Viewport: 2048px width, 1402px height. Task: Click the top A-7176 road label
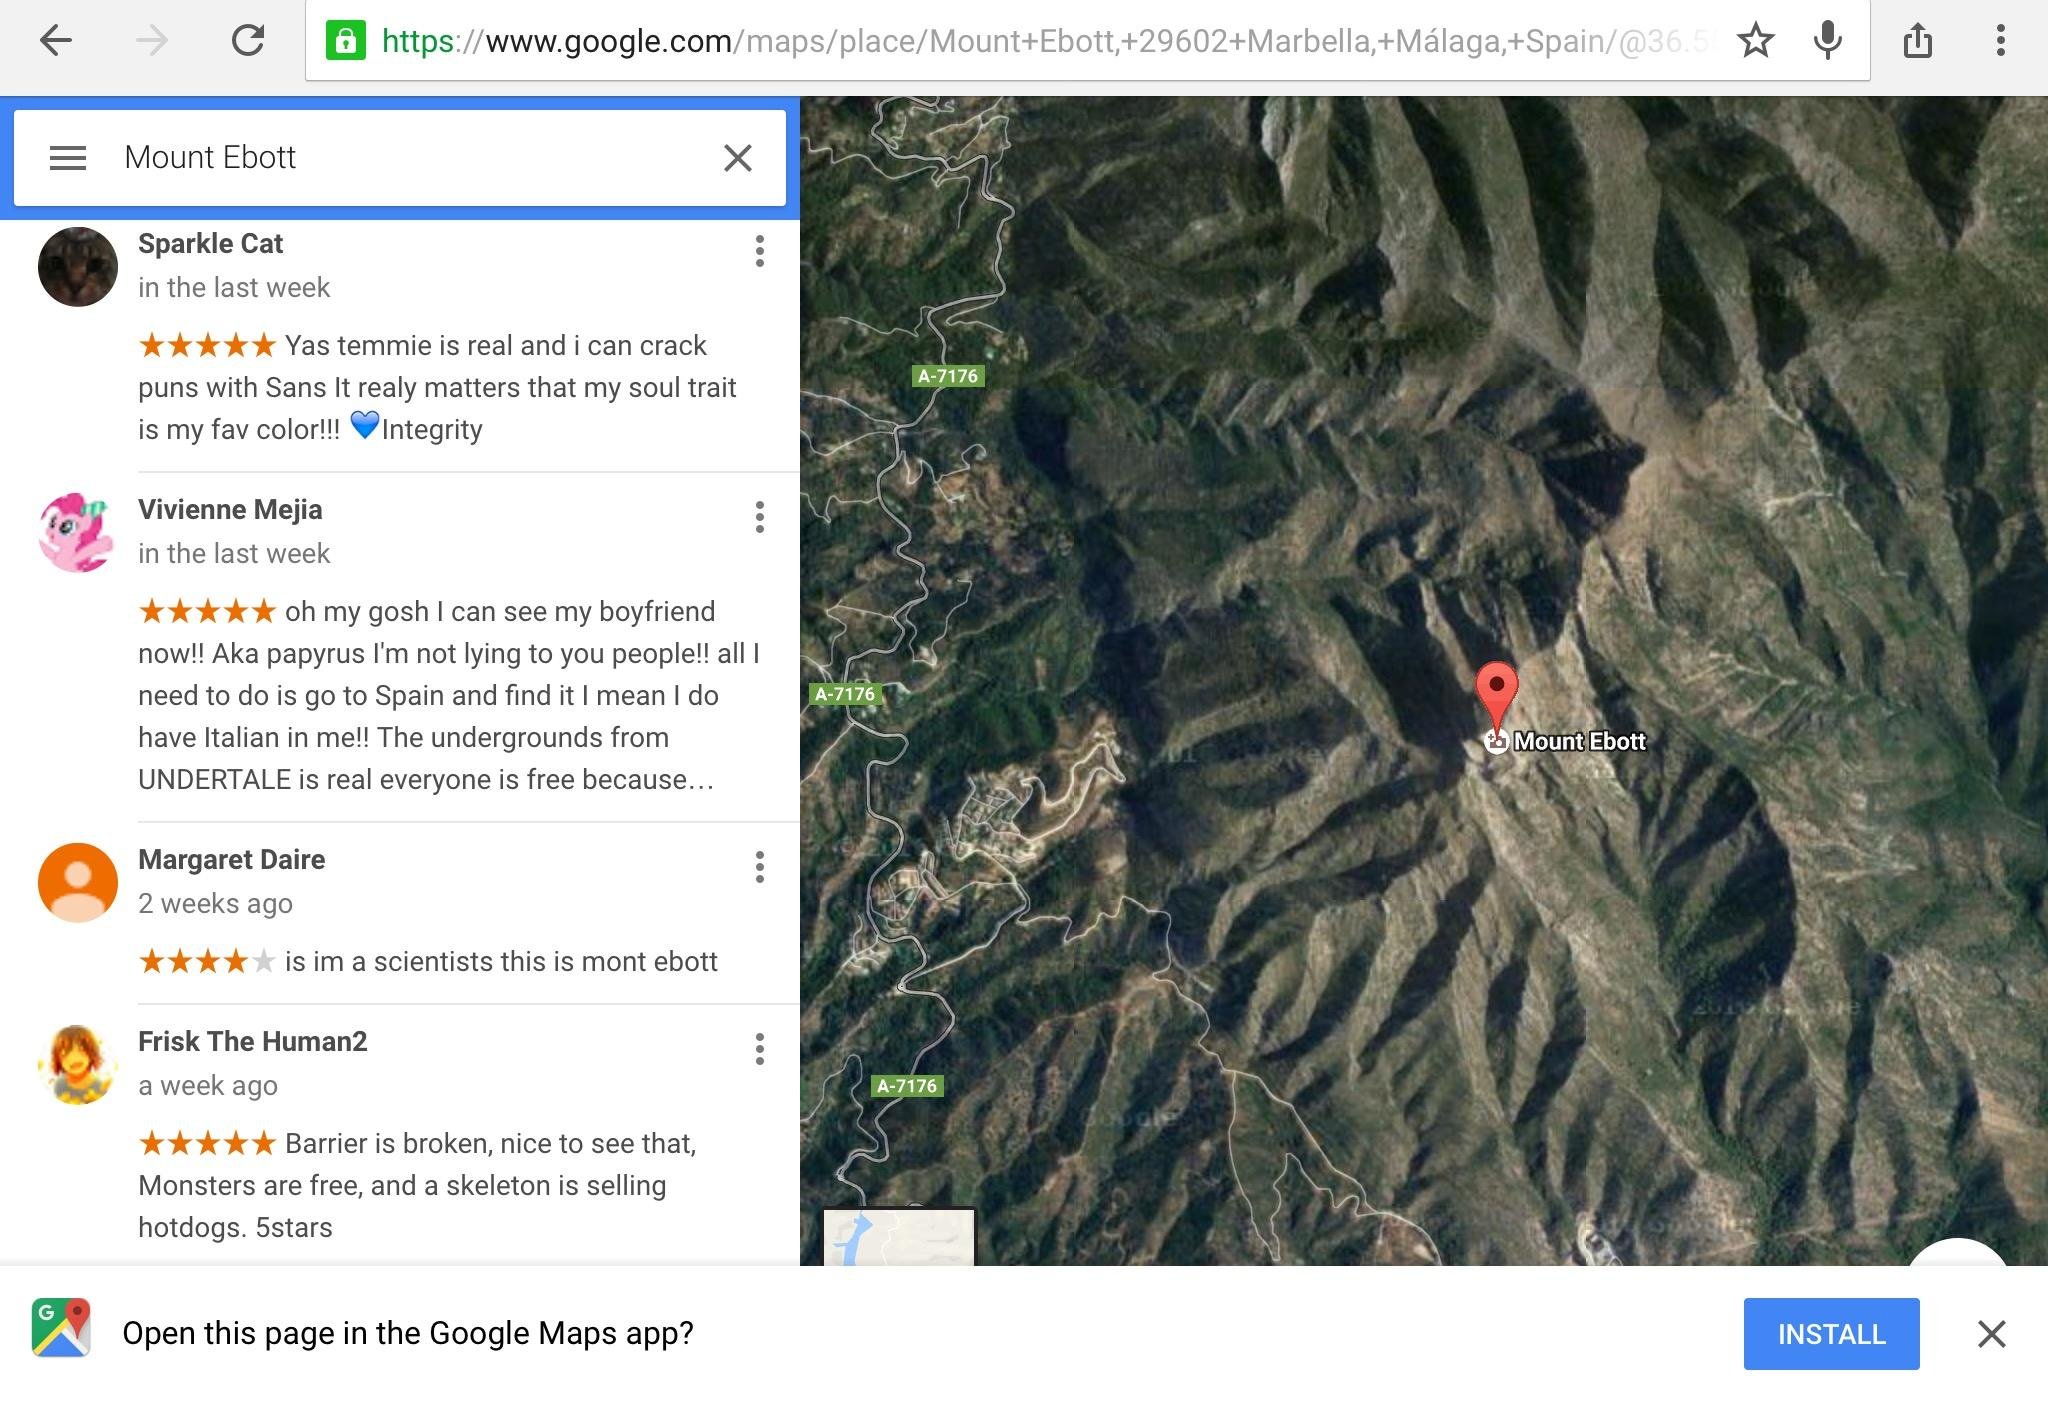[948, 376]
